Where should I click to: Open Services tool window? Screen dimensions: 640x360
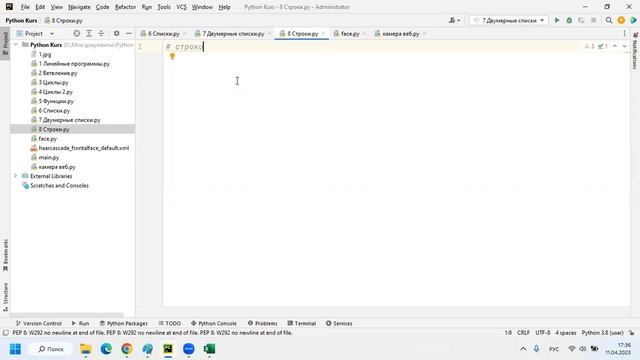[x=339, y=323]
